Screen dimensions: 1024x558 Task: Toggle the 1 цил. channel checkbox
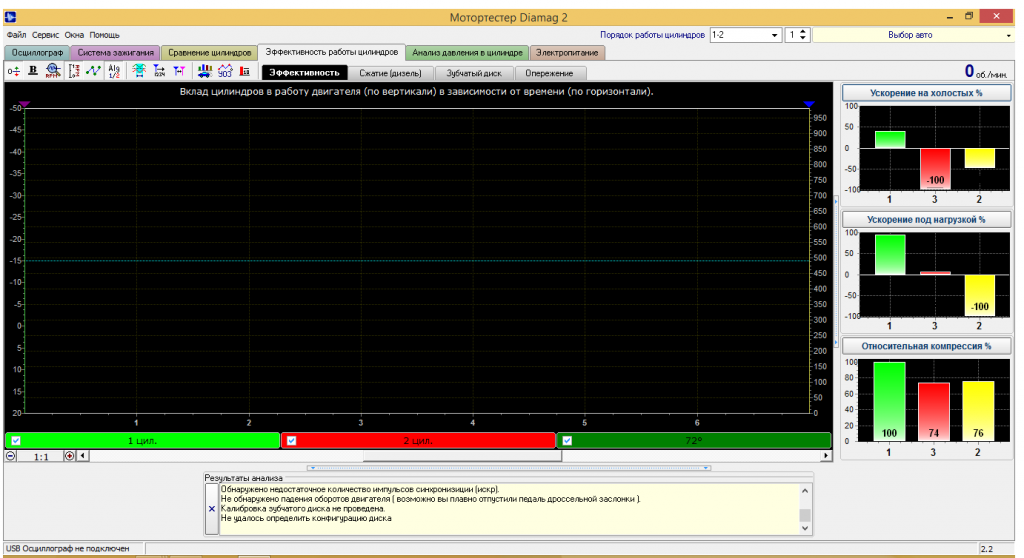16,441
